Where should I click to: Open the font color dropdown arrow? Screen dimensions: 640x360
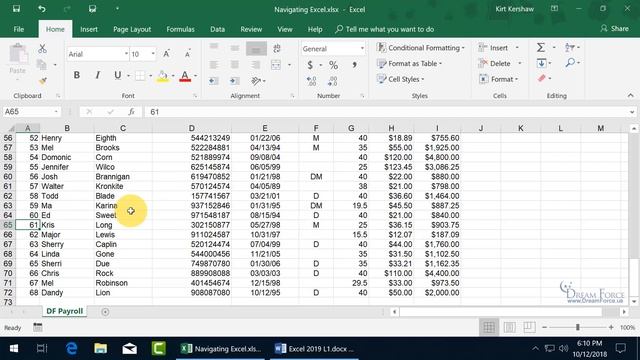pyautogui.click(x=196, y=76)
